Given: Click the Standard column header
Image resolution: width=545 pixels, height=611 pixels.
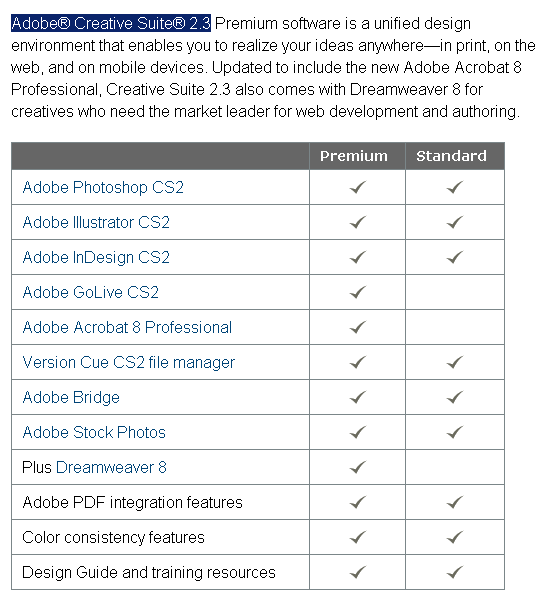Looking at the screenshot, I should pos(452,156).
